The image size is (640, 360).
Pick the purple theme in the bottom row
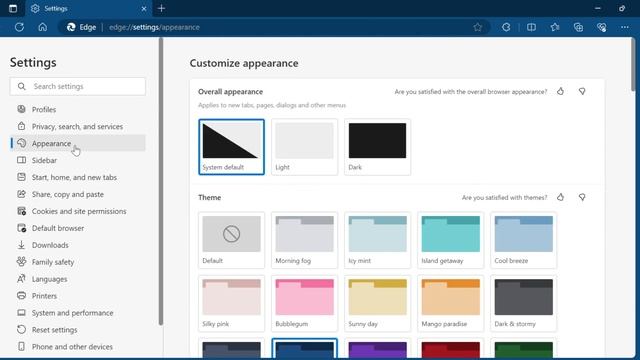378,349
